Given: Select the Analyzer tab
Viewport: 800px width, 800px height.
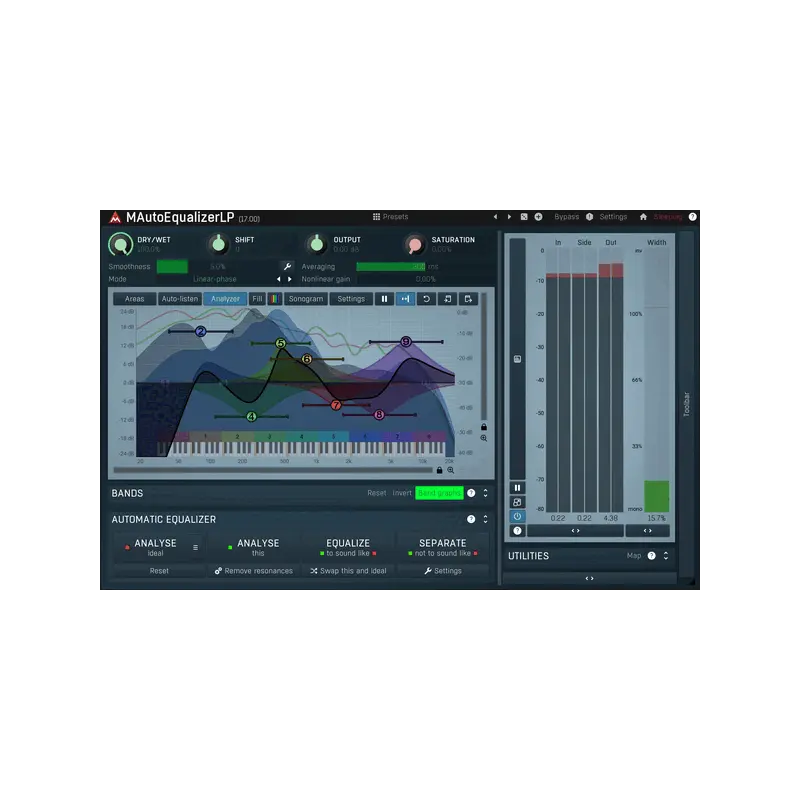Looking at the screenshot, I should pyautogui.click(x=225, y=299).
